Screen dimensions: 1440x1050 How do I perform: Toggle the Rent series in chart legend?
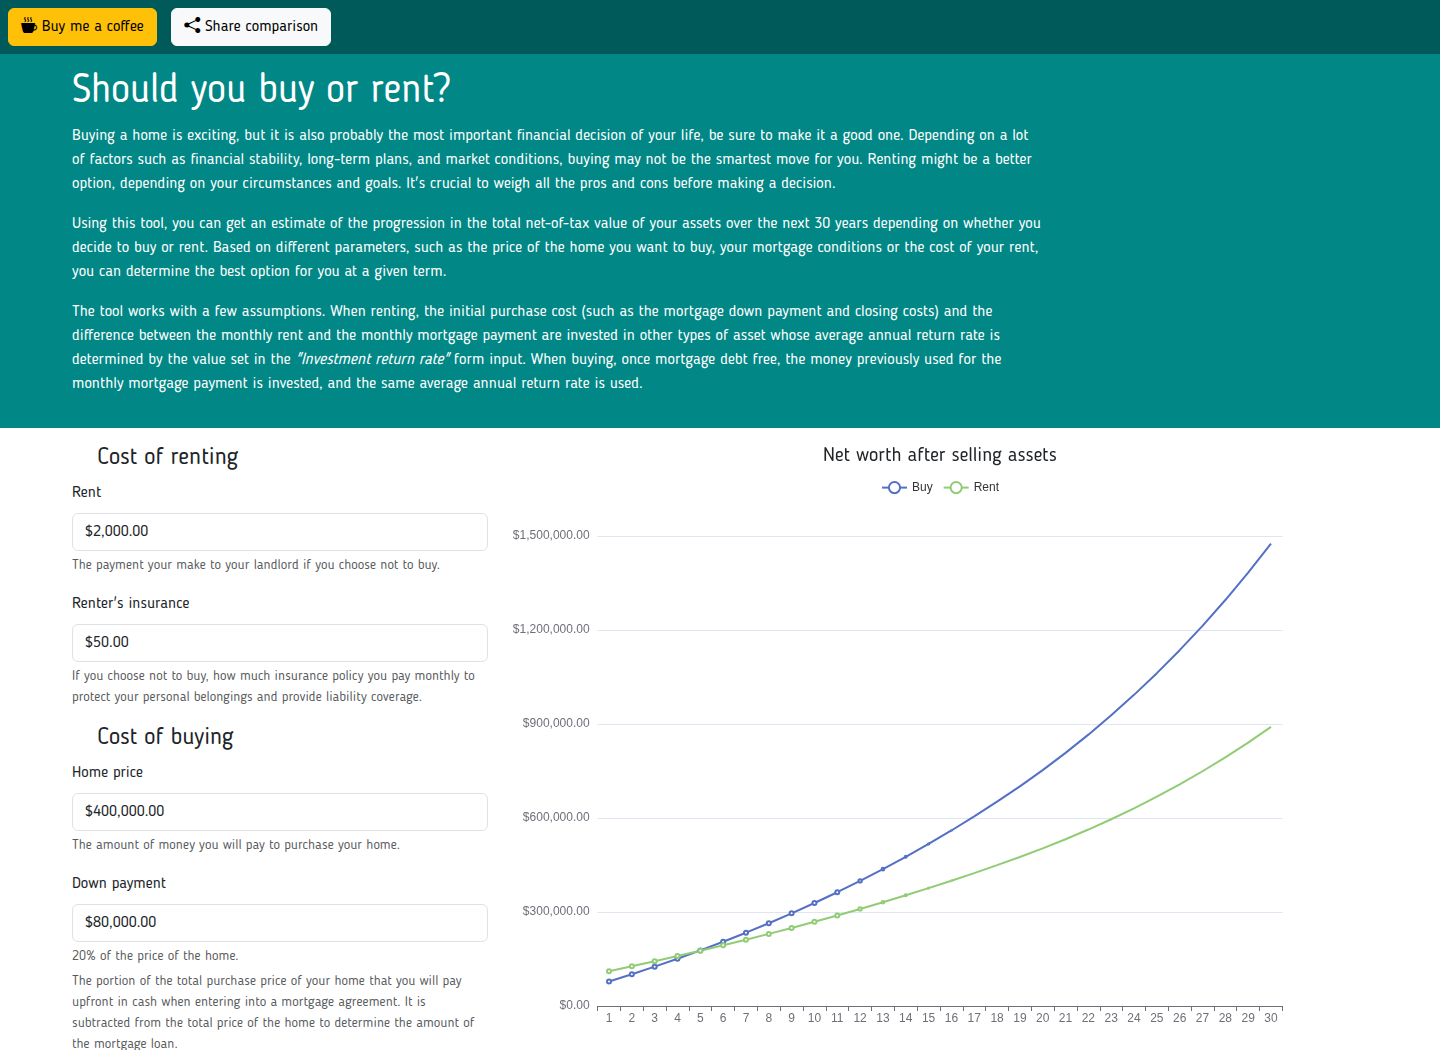(x=971, y=487)
